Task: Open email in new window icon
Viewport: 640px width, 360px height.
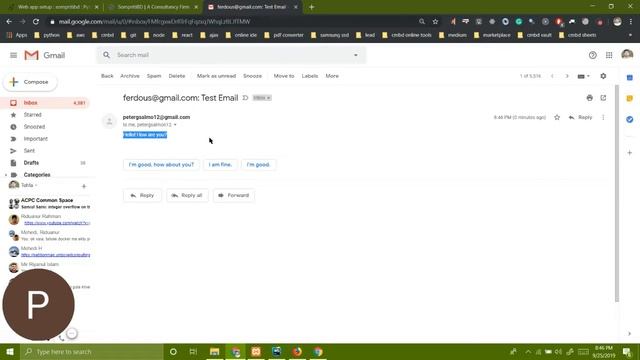Action: pos(603,98)
